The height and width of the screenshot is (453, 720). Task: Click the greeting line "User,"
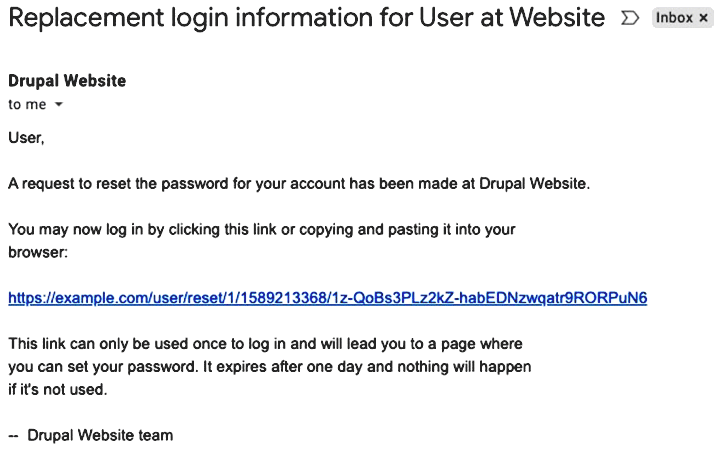tap(26, 138)
